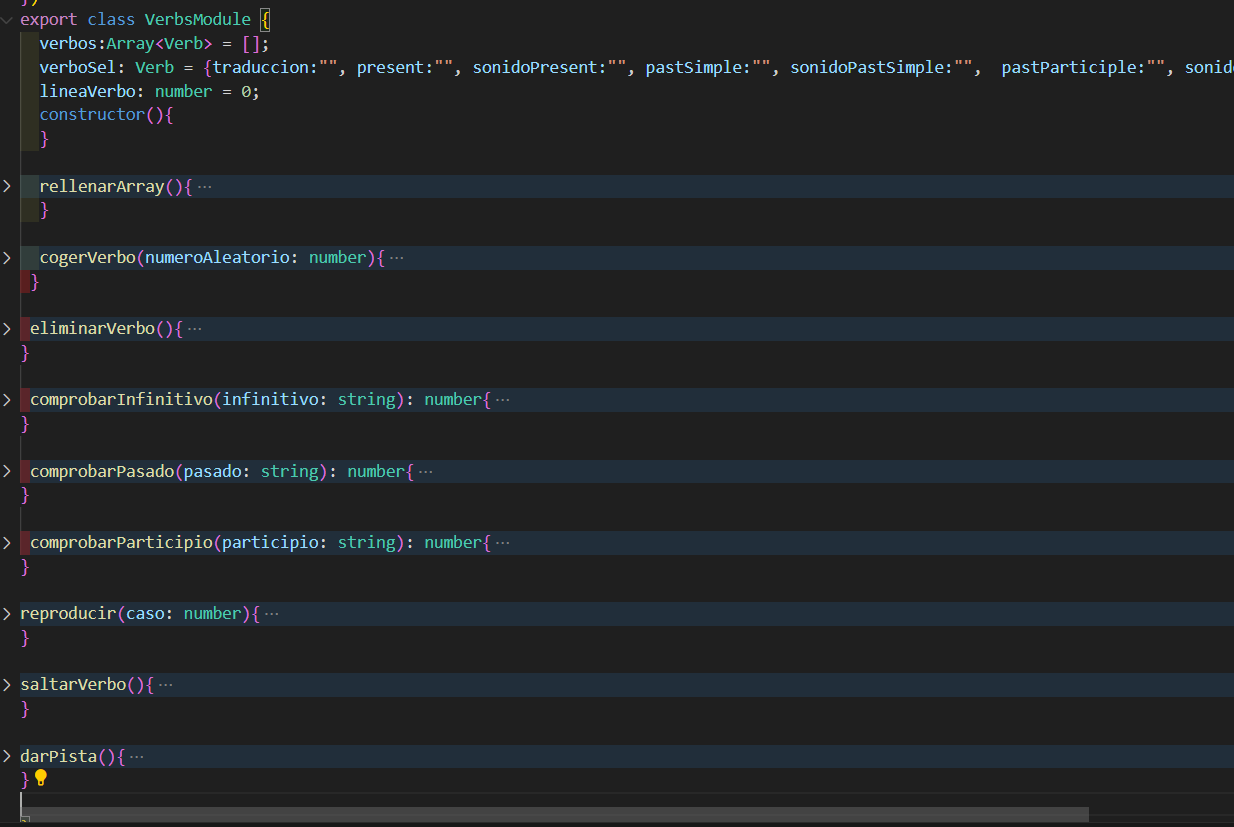Click the folded-code ellipsis after darPista(){
1234x827 pixels.
coord(137,757)
